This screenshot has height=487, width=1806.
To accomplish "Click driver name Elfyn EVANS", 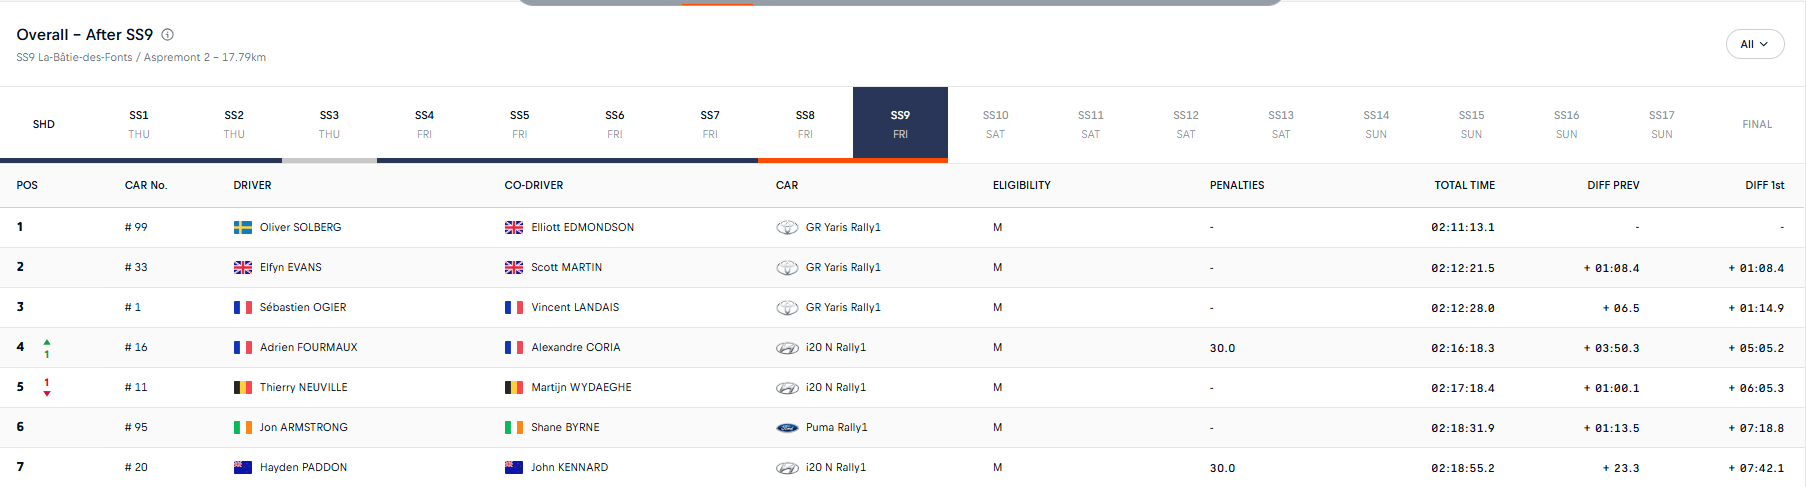I will pyautogui.click(x=291, y=268).
